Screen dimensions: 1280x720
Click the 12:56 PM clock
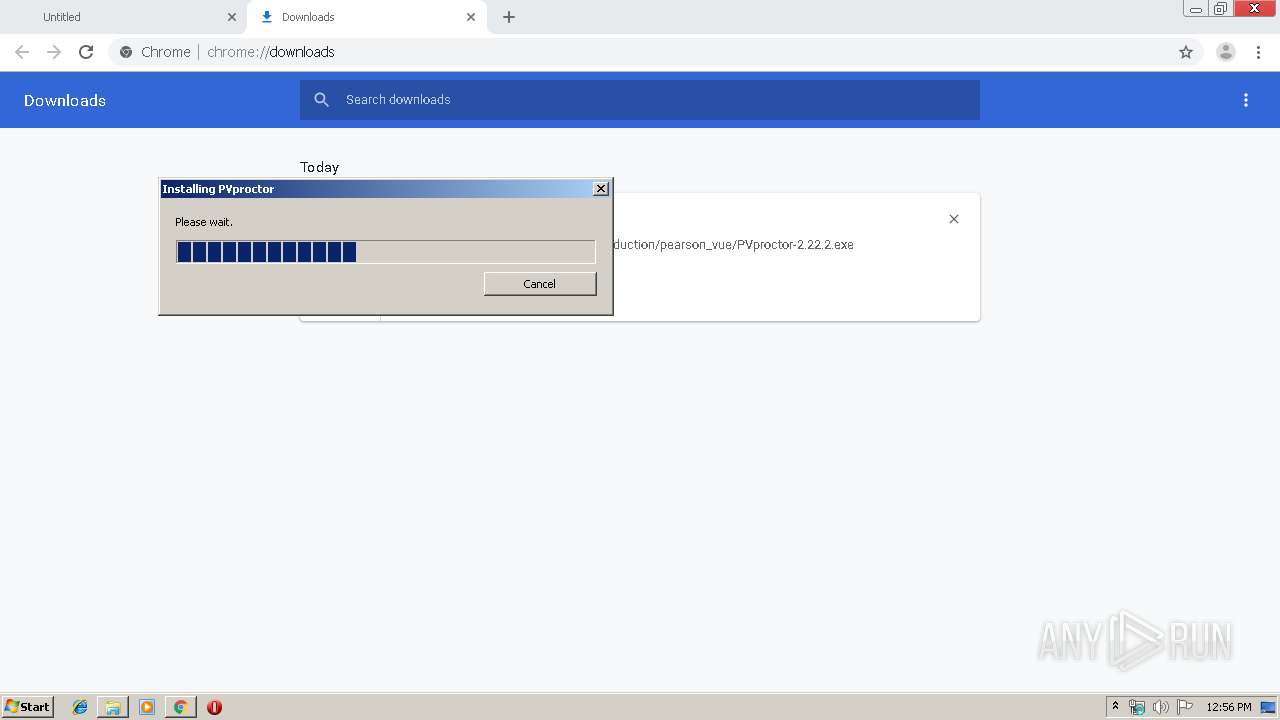[x=1229, y=707]
